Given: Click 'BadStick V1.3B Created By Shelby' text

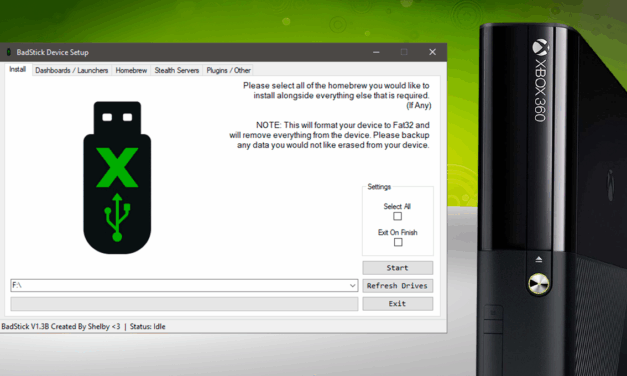Looking at the screenshot, I should pos(61,326).
